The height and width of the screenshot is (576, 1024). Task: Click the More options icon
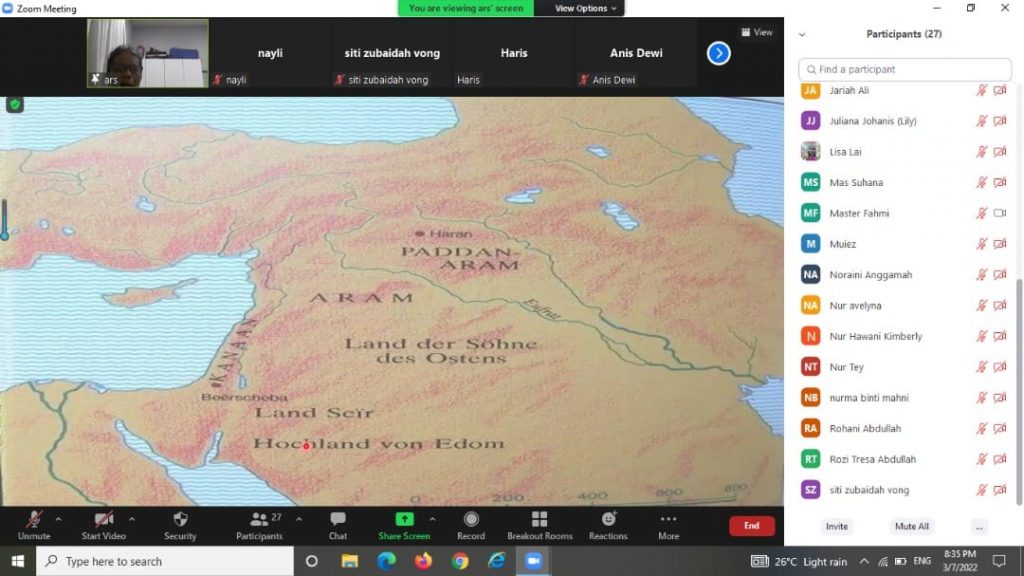(x=668, y=520)
